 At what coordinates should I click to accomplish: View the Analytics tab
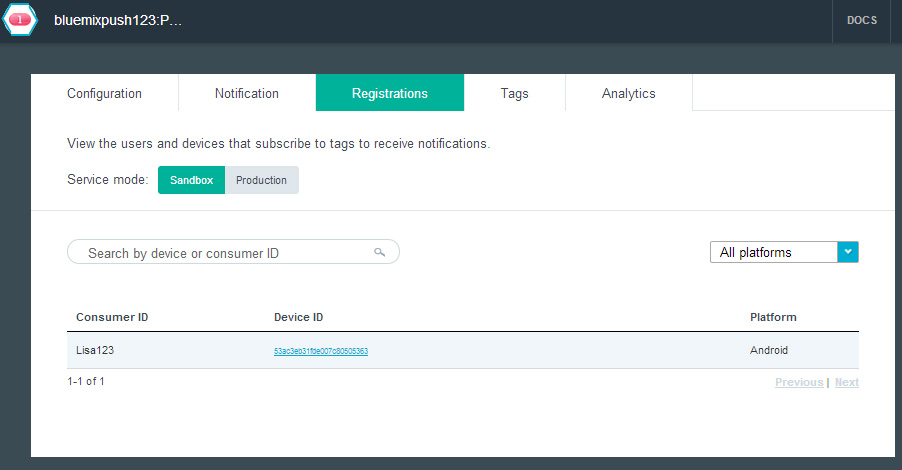point(628,93)
